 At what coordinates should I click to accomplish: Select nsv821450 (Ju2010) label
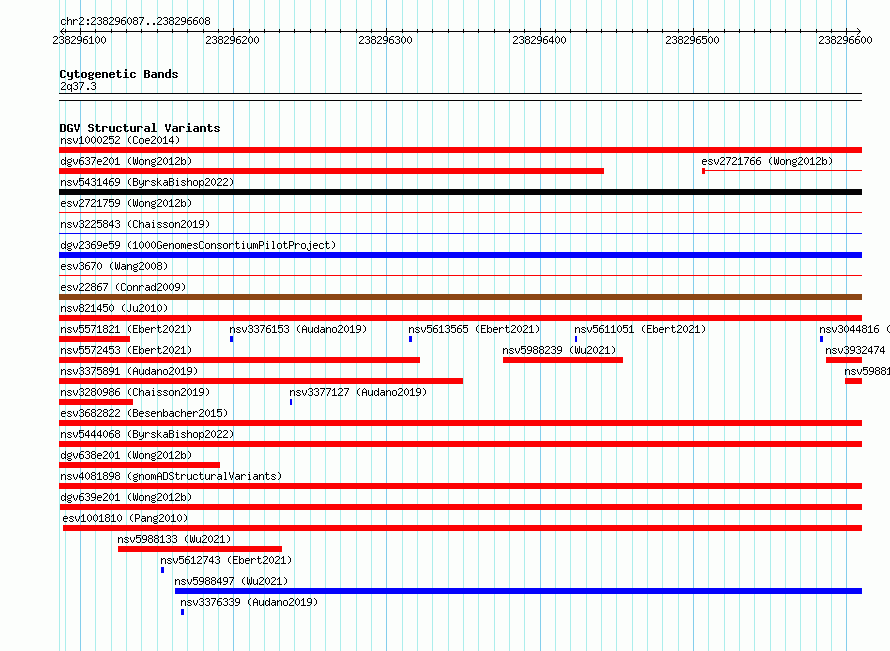[x=114, y=308]
